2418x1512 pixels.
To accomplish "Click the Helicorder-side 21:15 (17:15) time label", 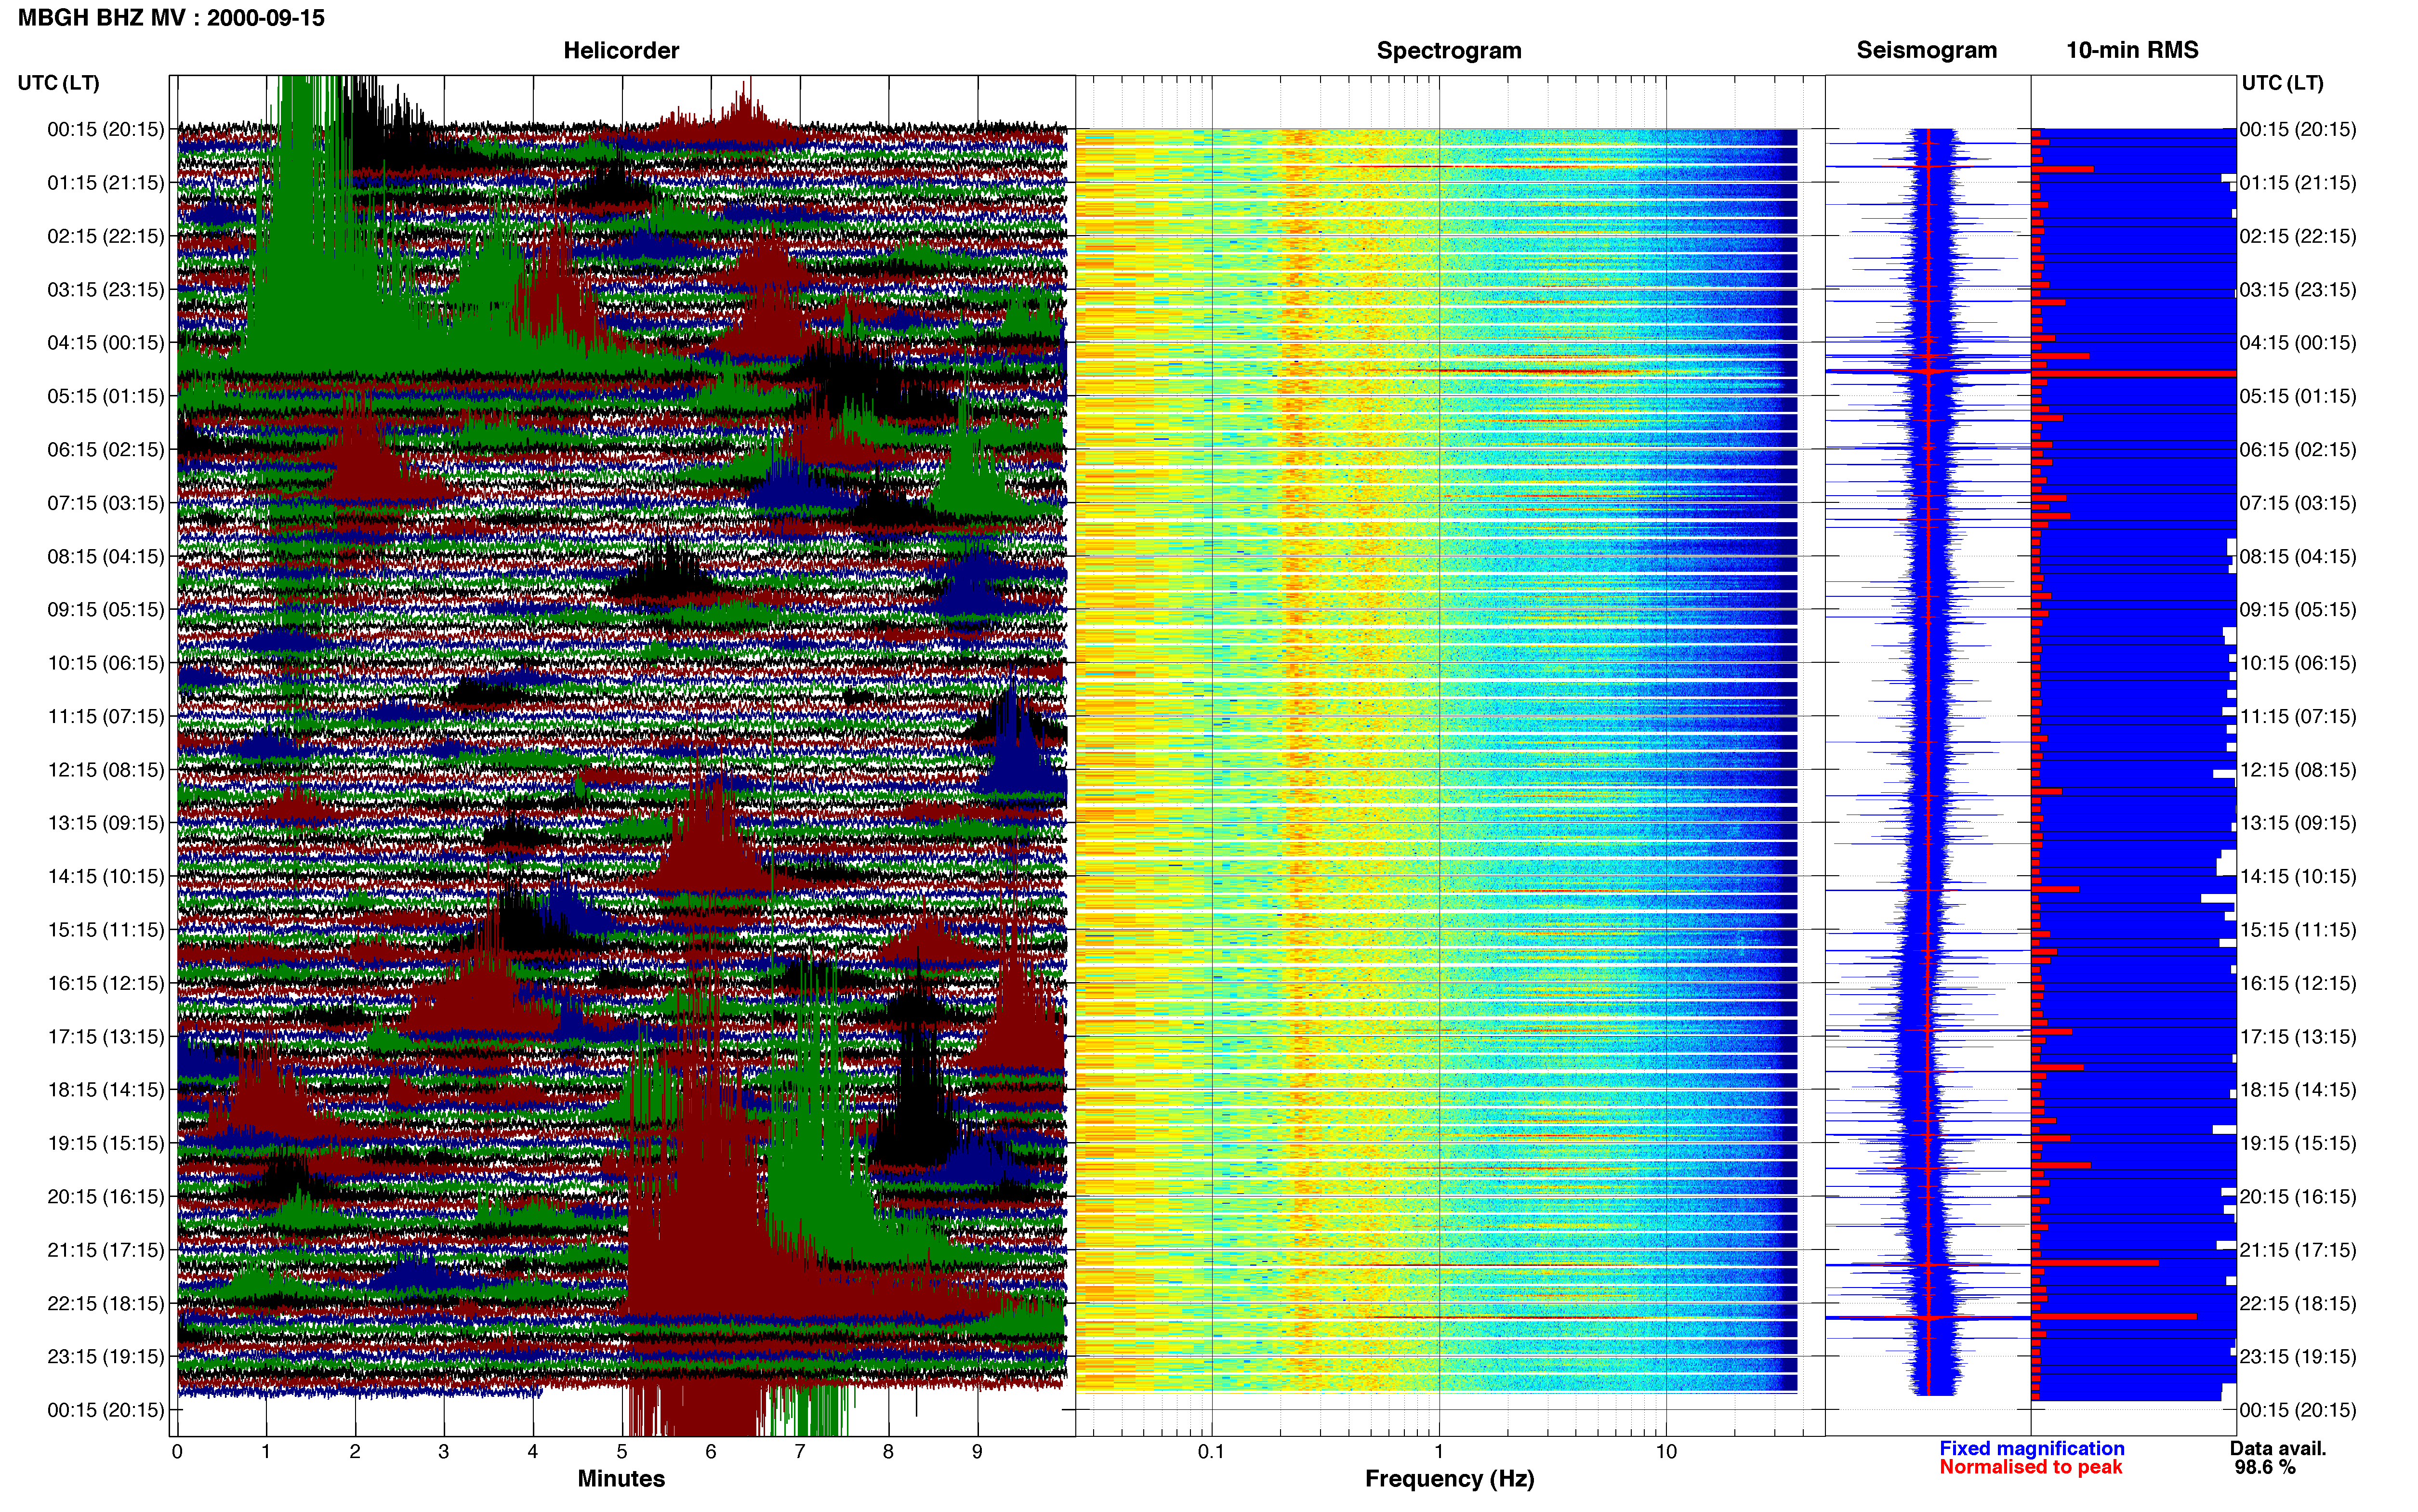I will coord(106,1250).
